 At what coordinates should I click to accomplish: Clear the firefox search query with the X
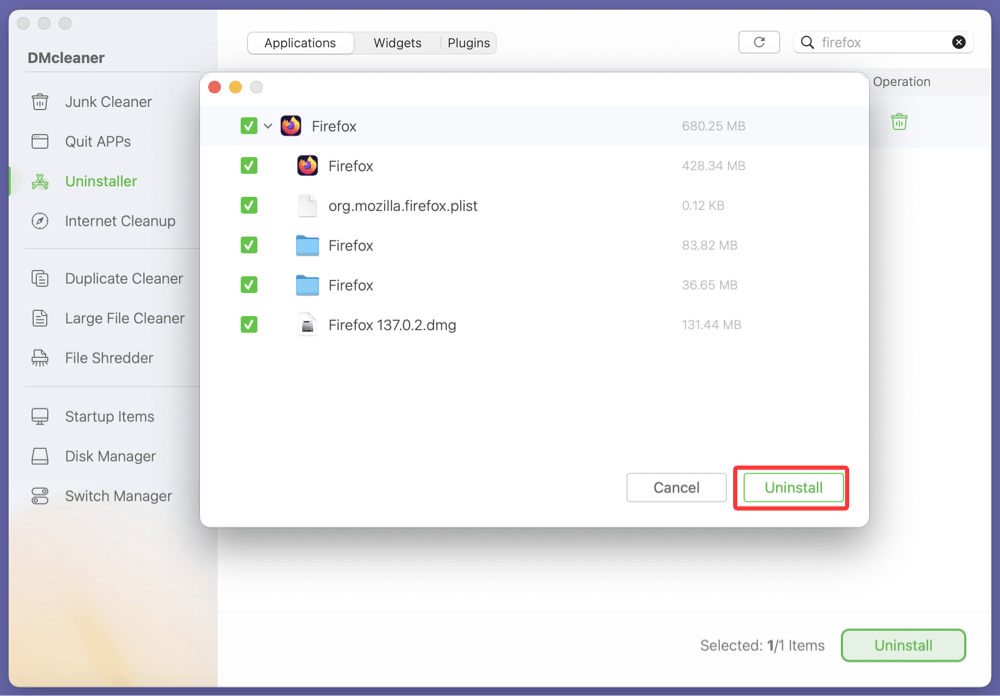(x=958, y=41)
